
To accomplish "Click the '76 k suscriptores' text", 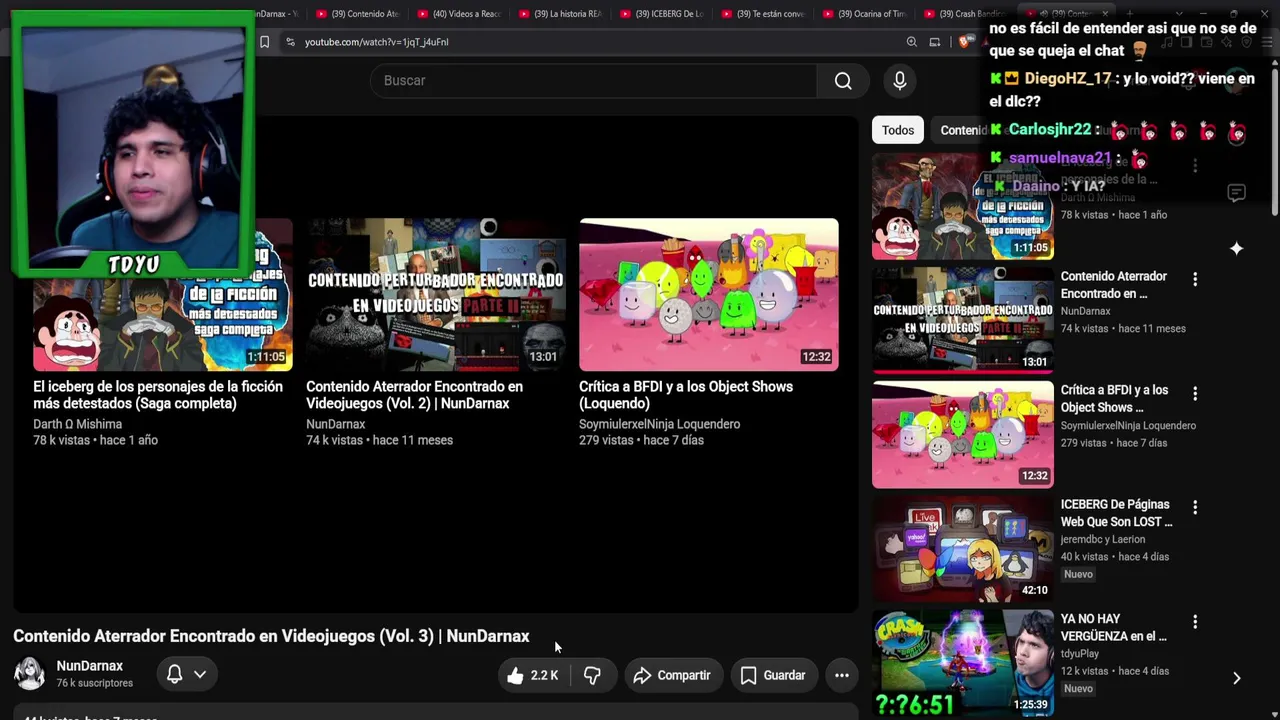I will coord(94,683).
